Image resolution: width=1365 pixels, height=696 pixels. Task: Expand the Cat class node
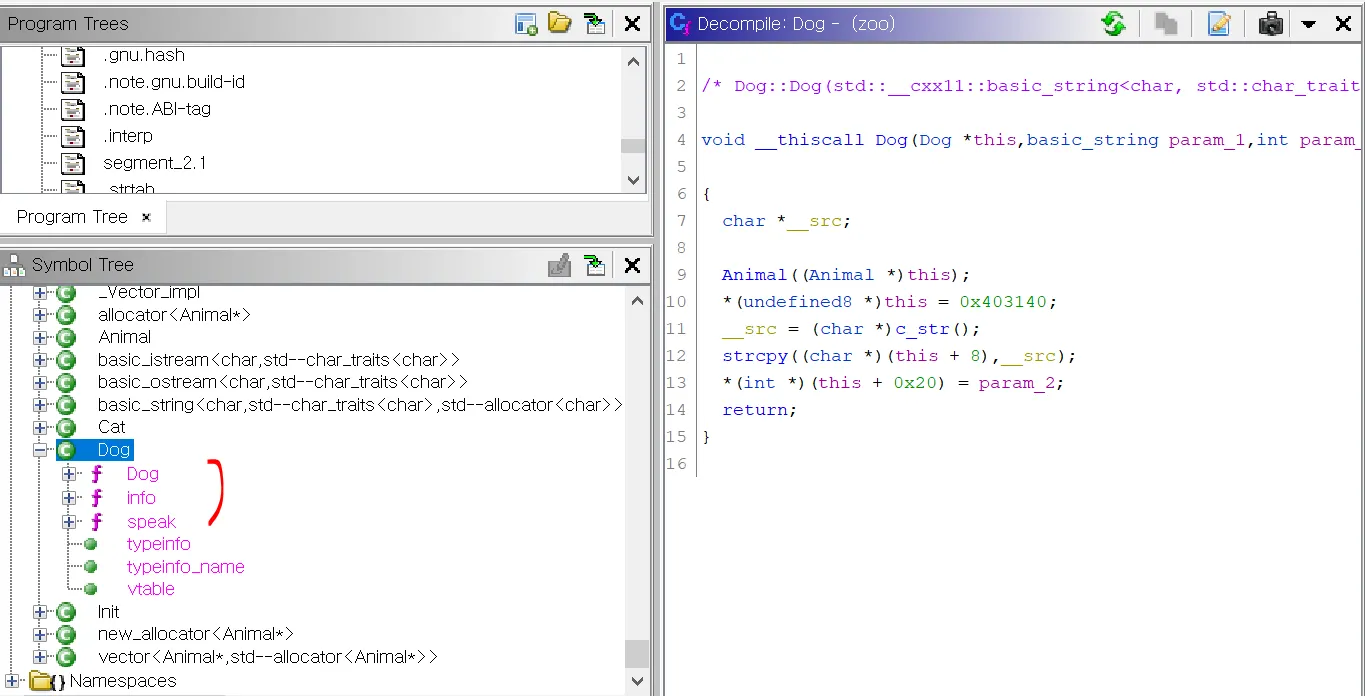(40, 427)
